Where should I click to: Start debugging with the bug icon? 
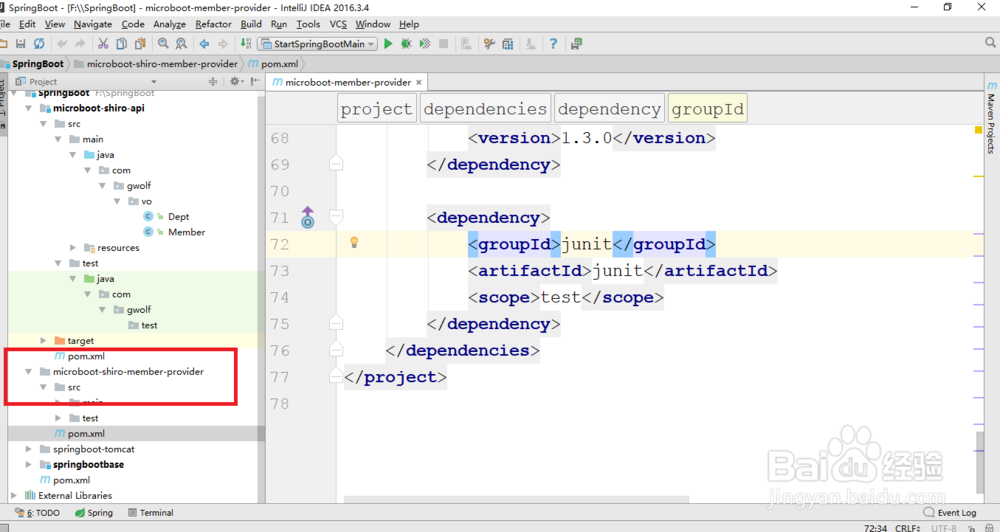(406, 43)
